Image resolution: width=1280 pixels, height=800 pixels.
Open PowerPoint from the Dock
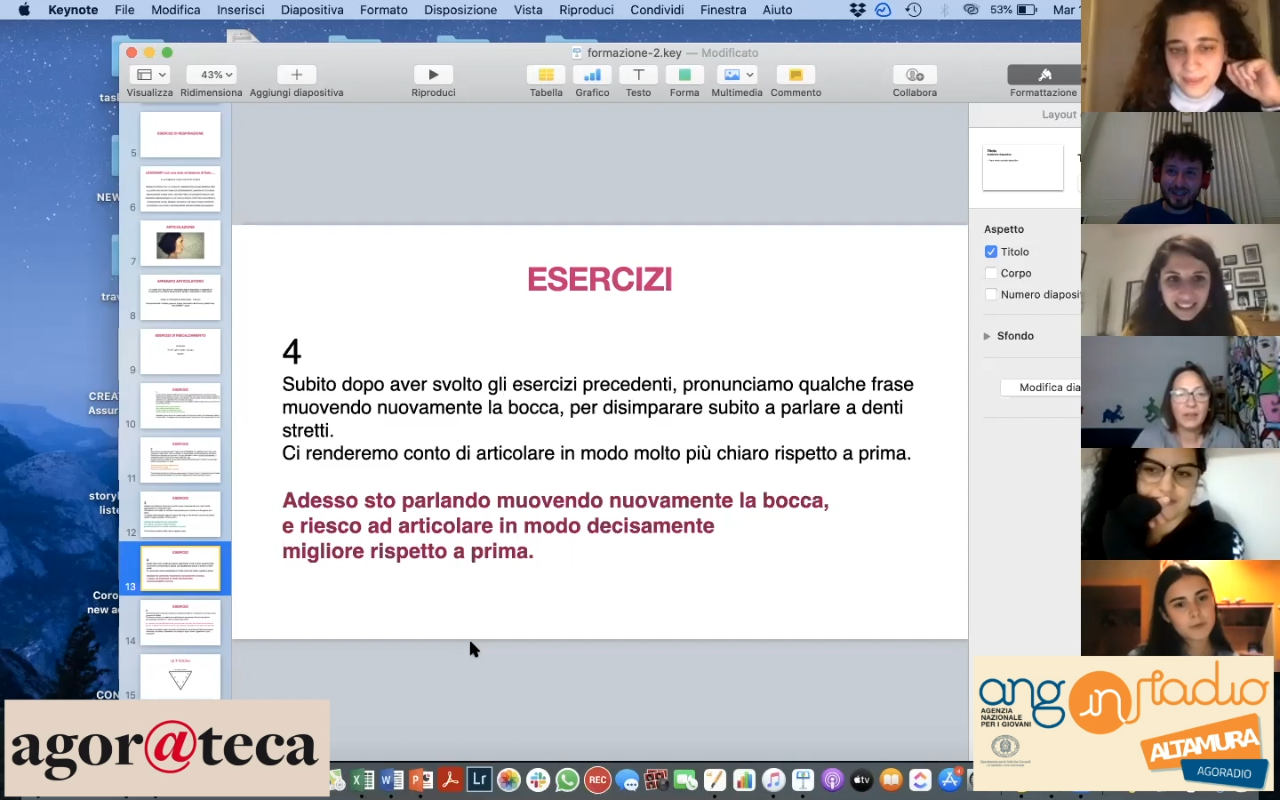421,780
